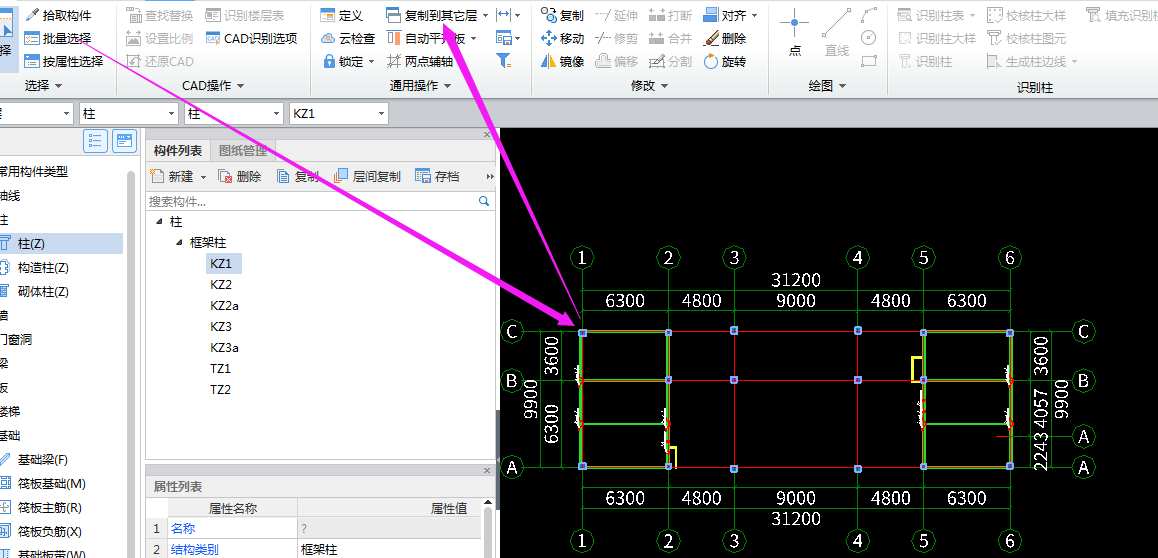Collapse the 柱 root tree node
The height and width of the screenshot is (558, 1158).
[x=160, y=221]
